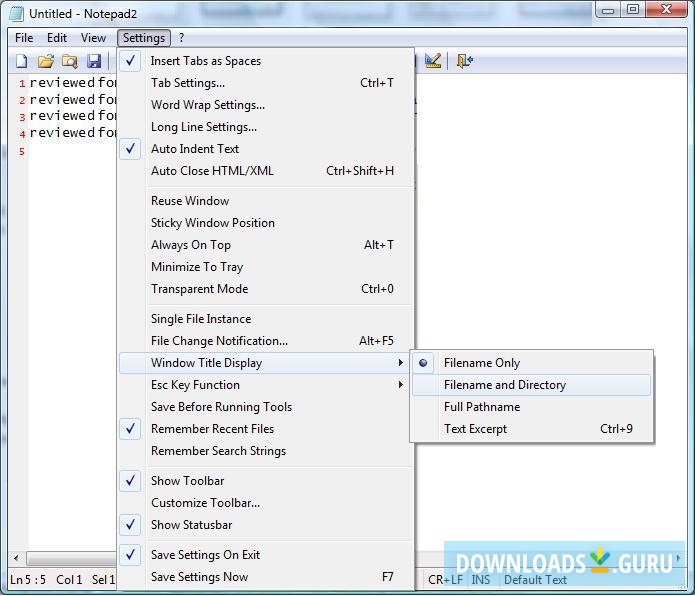Click line number 5 in margin
This screenshot has width=695, height=596.
pyautogui.click(x=22, y=152)
